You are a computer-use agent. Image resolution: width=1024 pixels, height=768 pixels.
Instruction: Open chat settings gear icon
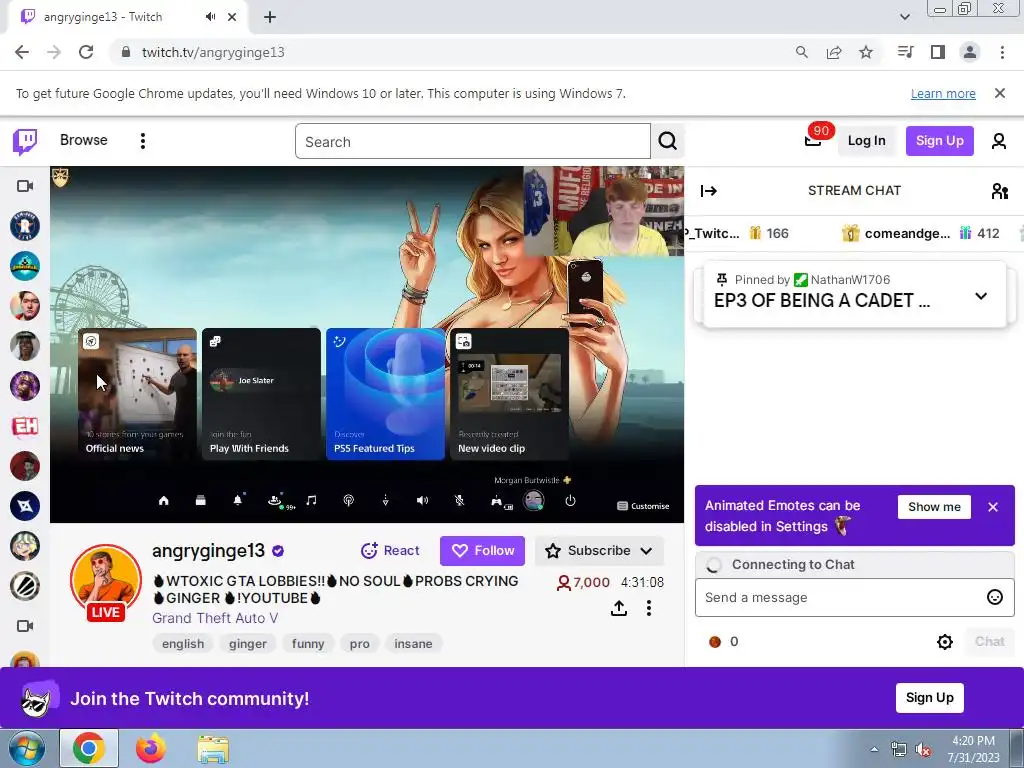point(944,641)
